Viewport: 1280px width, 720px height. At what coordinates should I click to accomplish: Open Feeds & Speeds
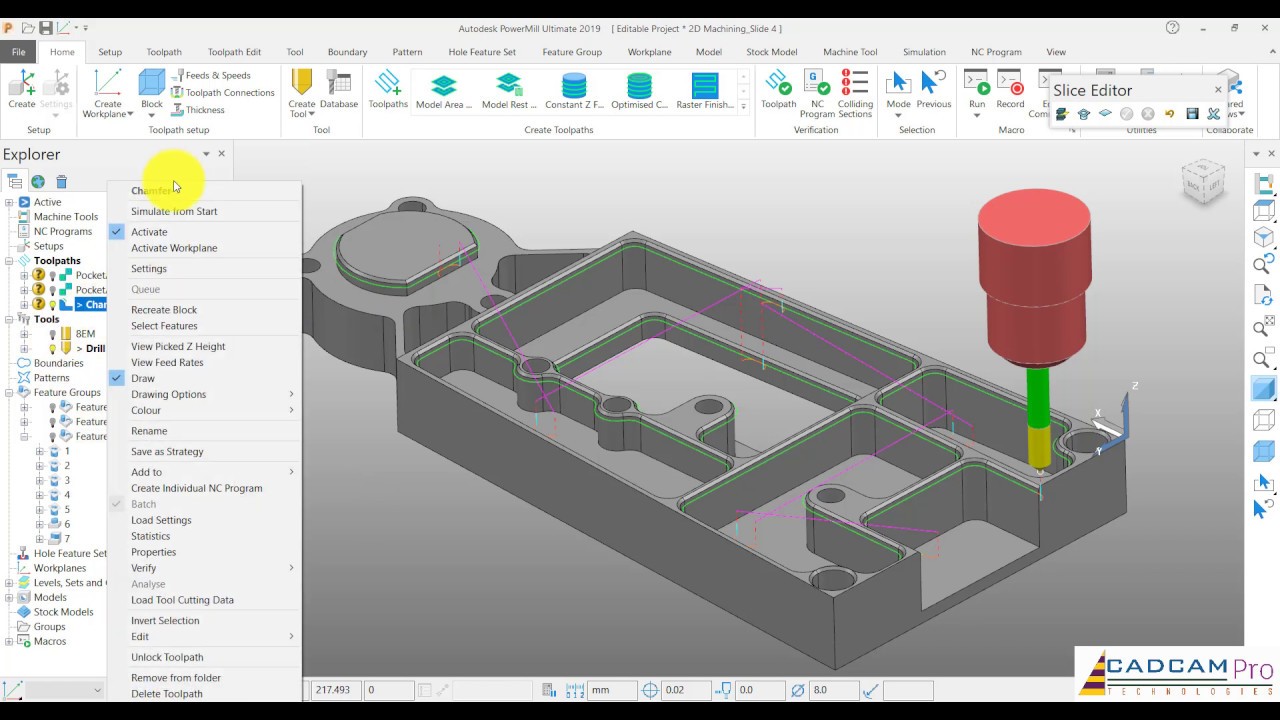coord(210,75)
